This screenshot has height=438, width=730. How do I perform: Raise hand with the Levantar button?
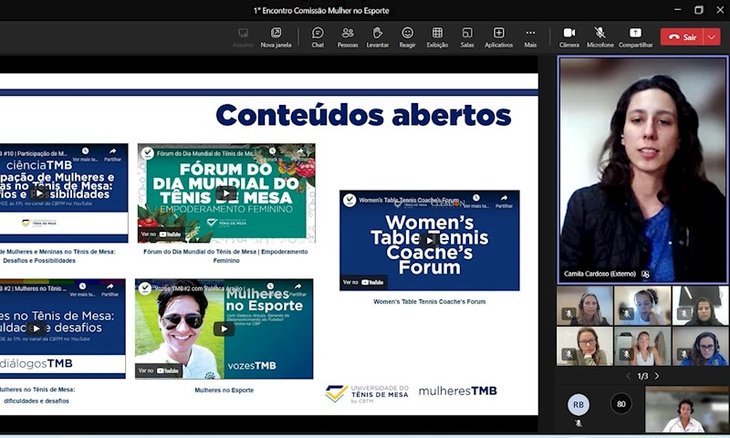click(378, 37)
